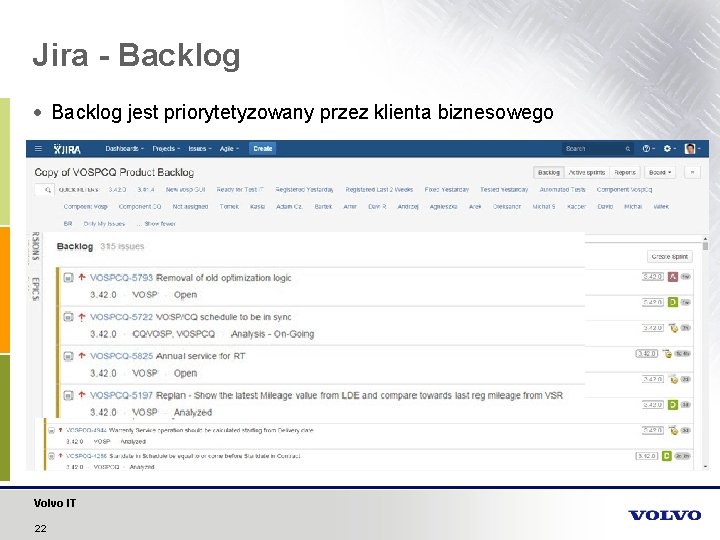720x540 pixels.
Task: Toggle the Component Vosp quick filter
Action: (85, 207)
